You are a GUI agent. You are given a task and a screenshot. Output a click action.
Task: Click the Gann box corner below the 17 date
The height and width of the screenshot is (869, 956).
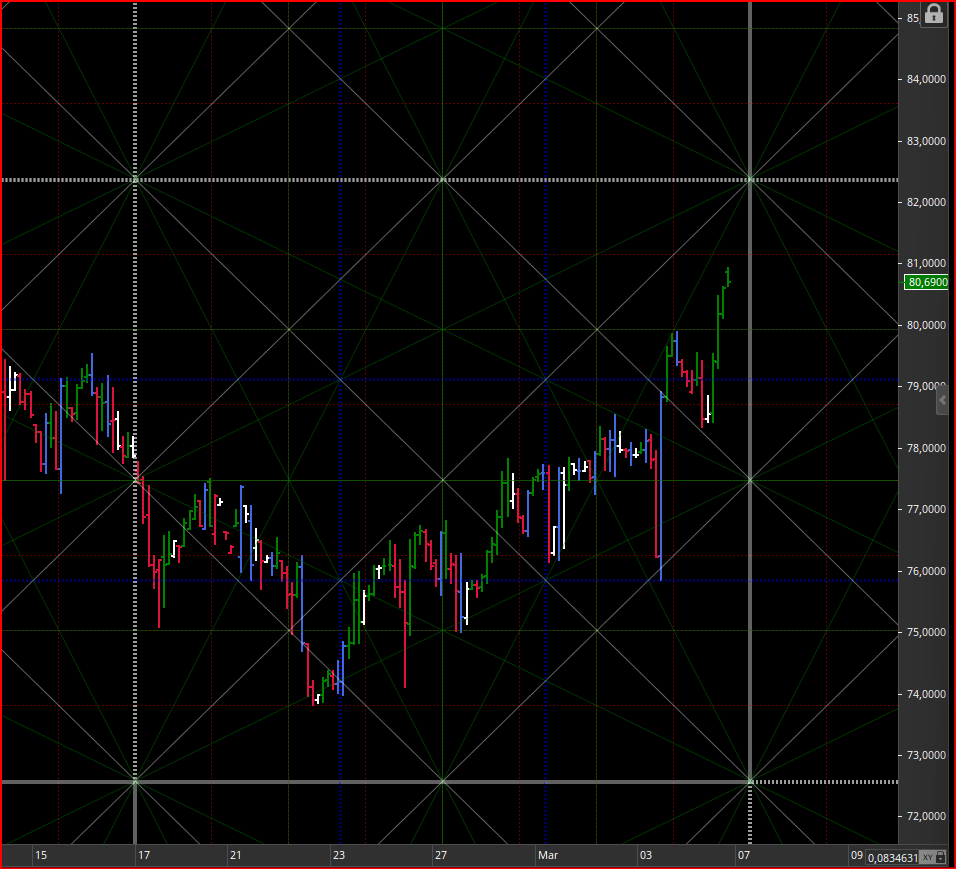click(135, 781)
